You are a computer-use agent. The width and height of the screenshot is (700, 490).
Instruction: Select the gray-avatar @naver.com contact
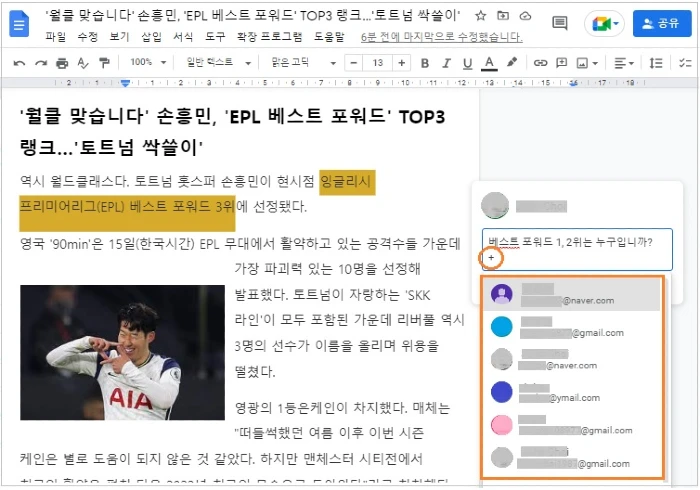pos(572,359)
